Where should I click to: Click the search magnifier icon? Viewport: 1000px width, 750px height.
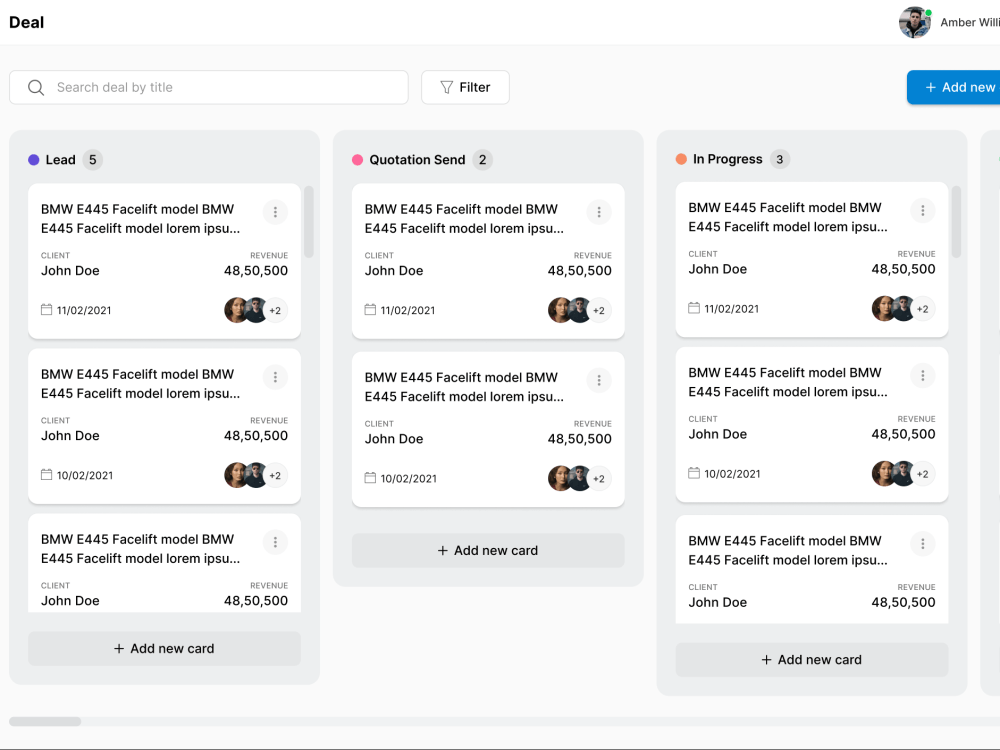coord(36,87)
